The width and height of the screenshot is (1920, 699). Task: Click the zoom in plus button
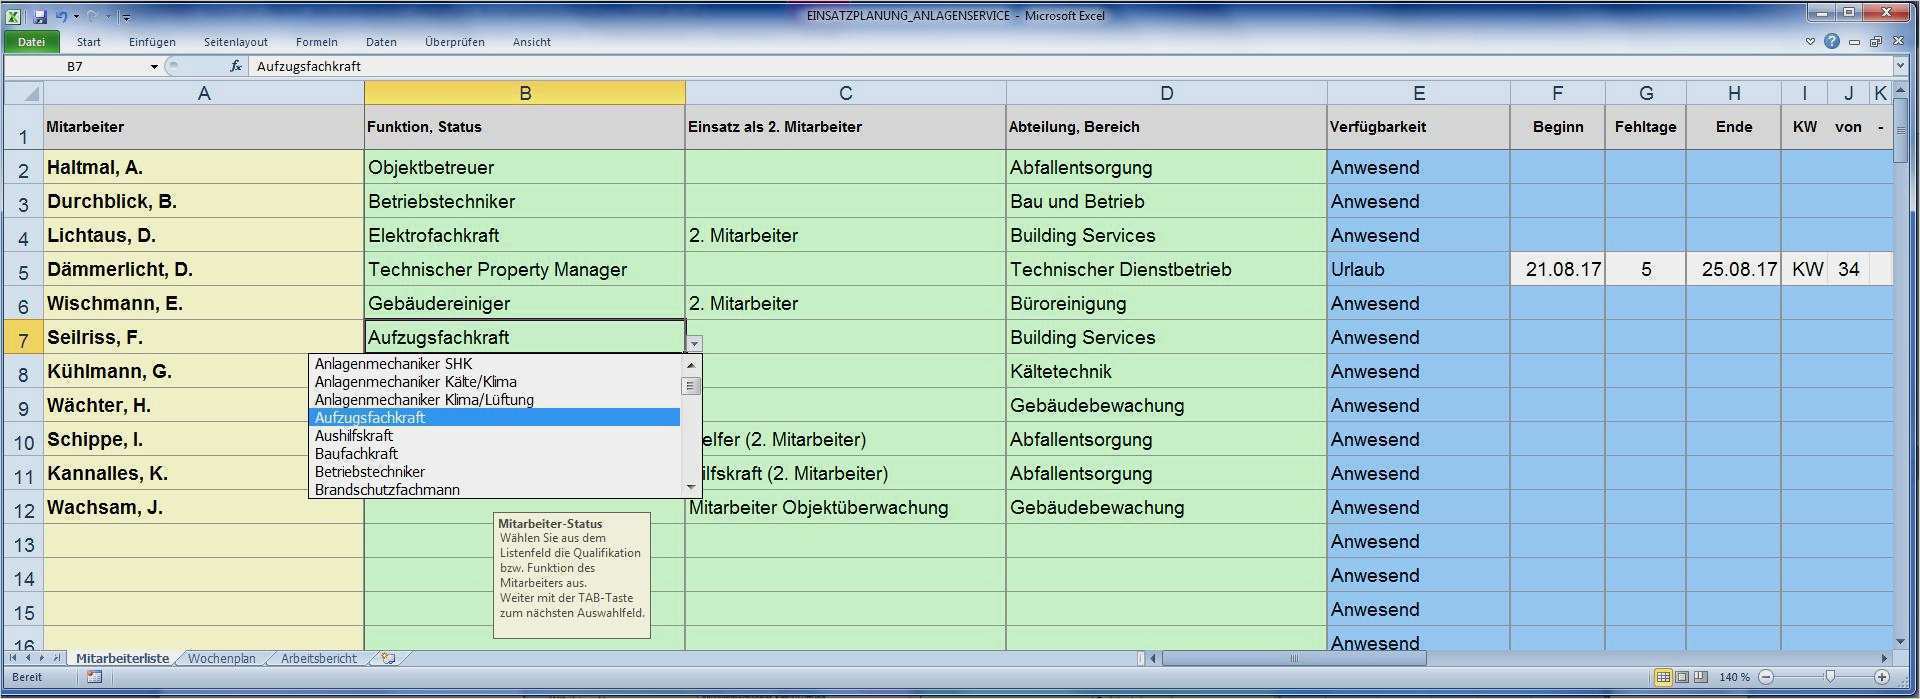coord(1881,678)
